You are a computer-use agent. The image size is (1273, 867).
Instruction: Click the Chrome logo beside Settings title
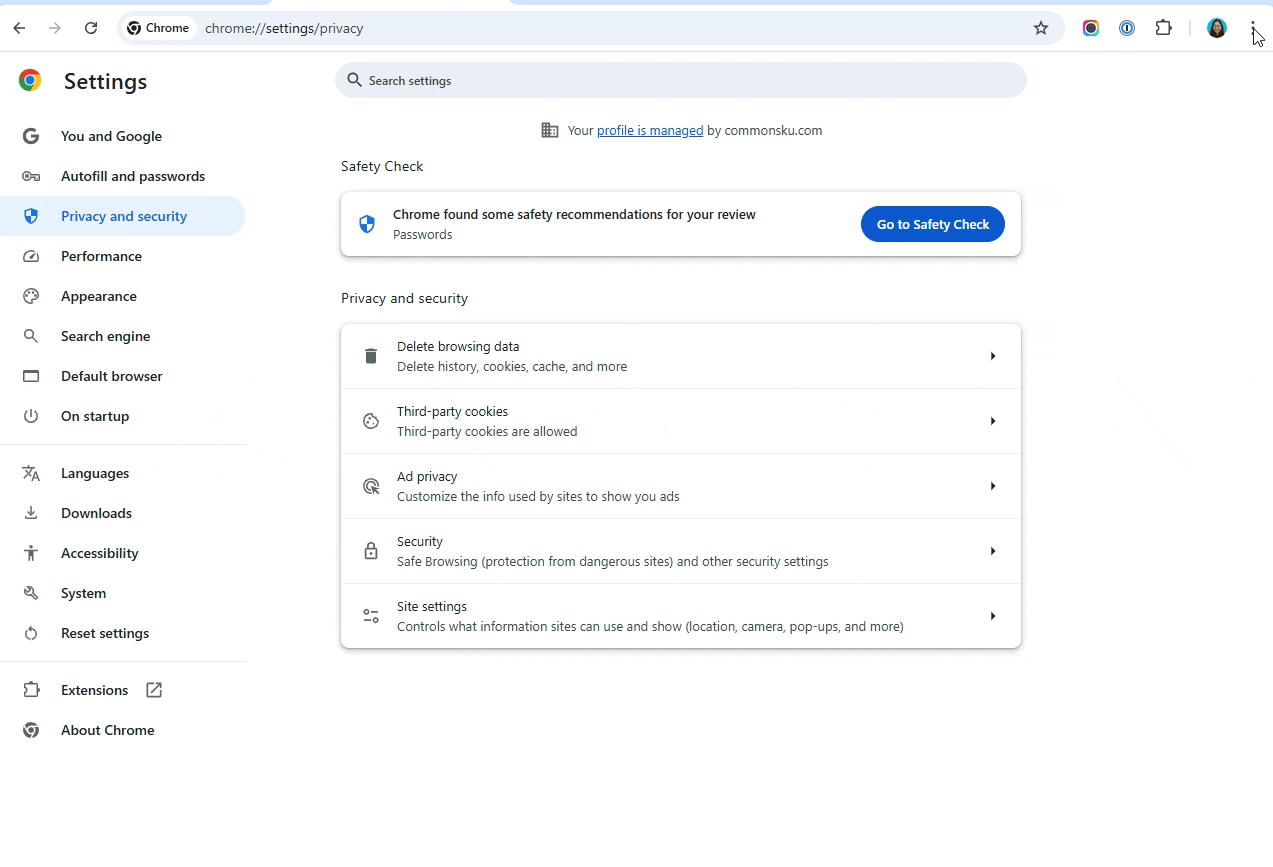30,81
